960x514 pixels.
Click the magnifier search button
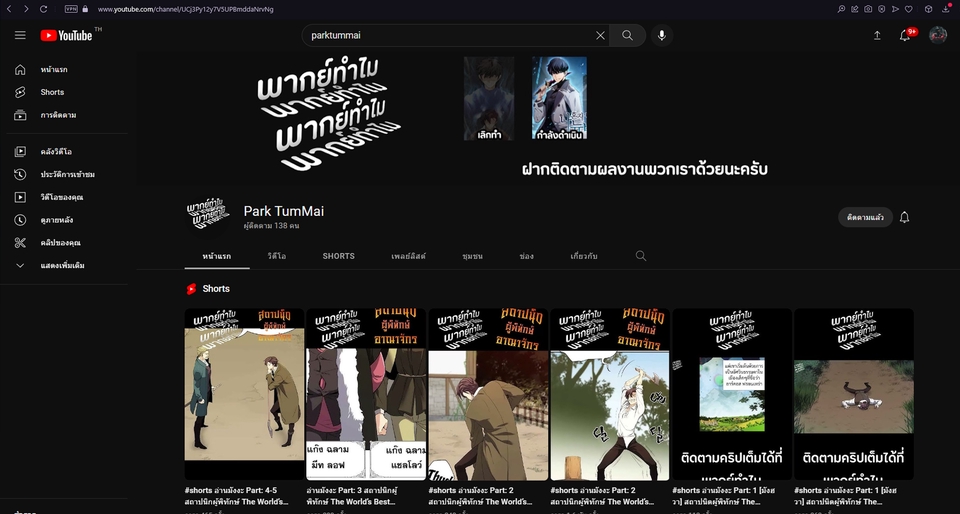pyautogui.click(x=628, y=35)
